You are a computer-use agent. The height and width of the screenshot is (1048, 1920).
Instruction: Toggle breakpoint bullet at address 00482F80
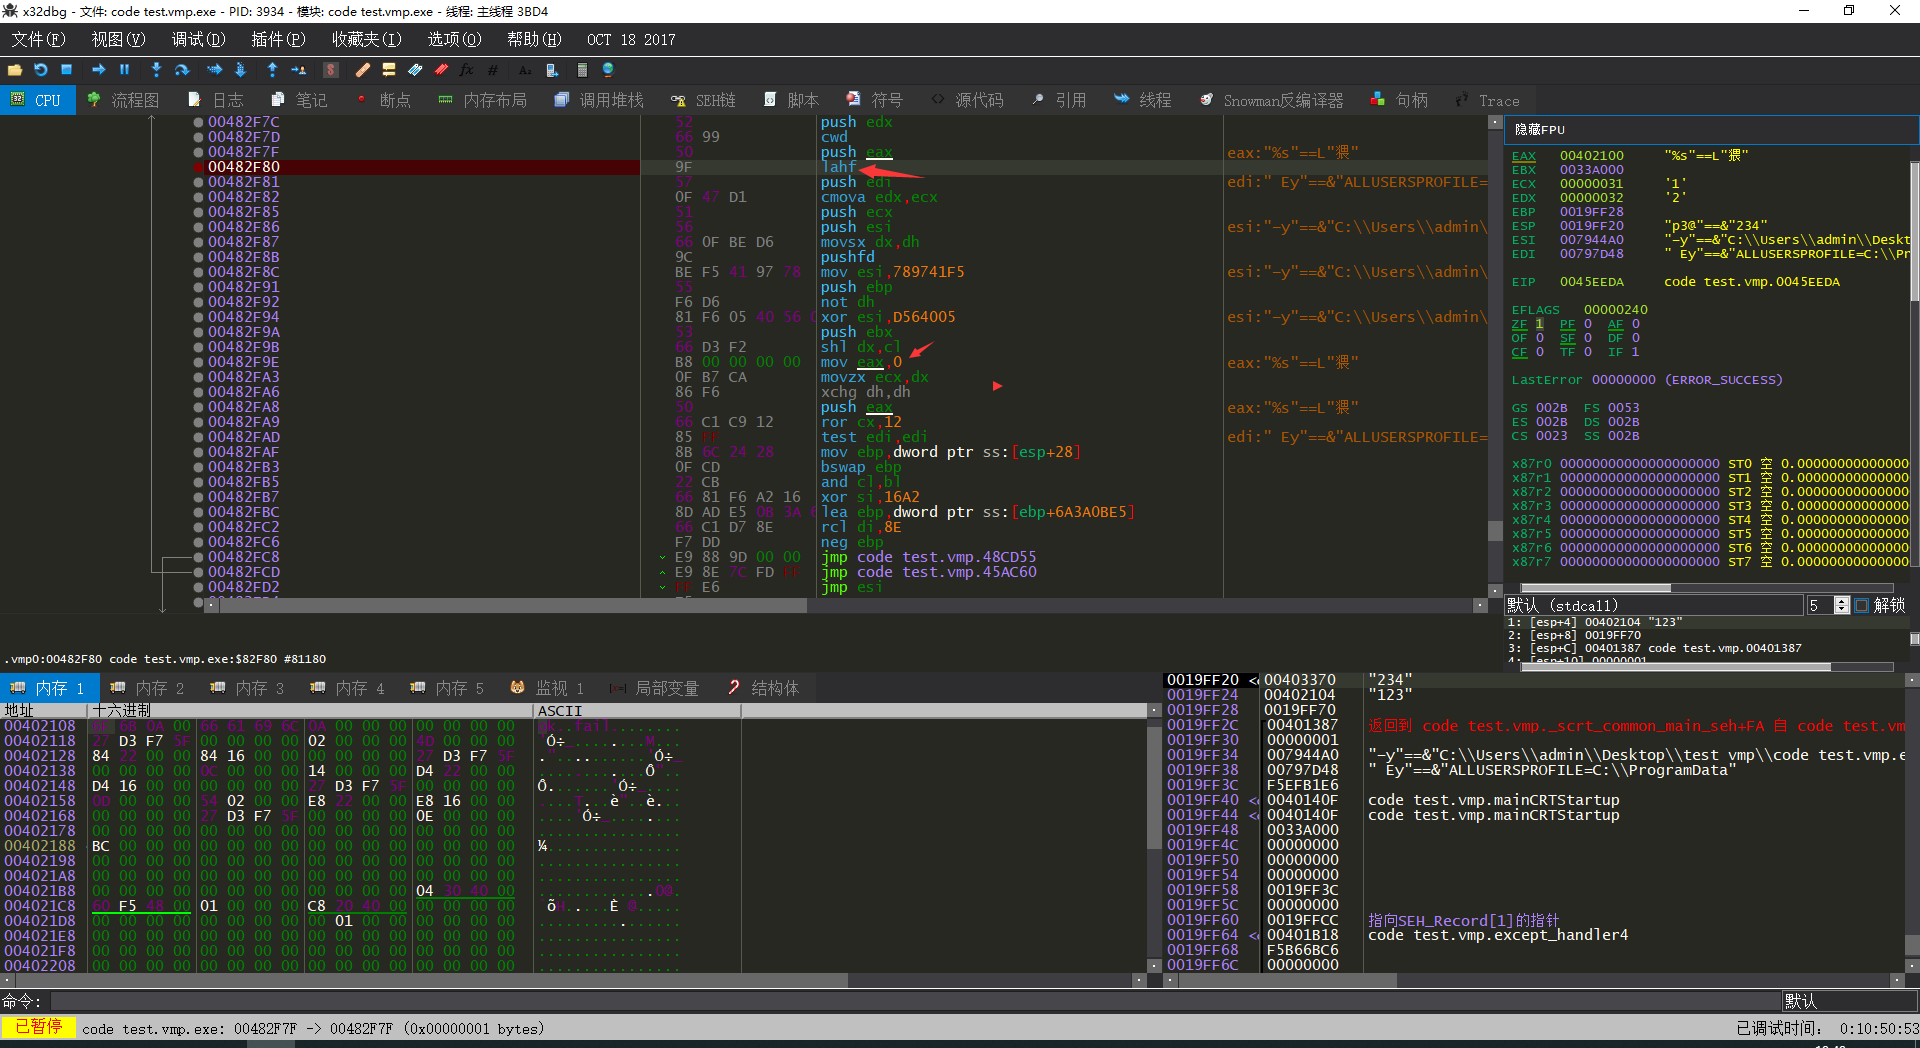coord(199,167)
